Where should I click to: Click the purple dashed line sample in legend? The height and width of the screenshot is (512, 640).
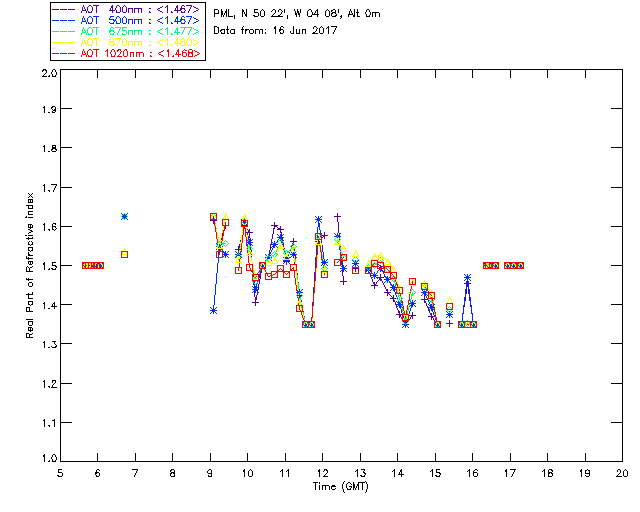coord(64,9)
